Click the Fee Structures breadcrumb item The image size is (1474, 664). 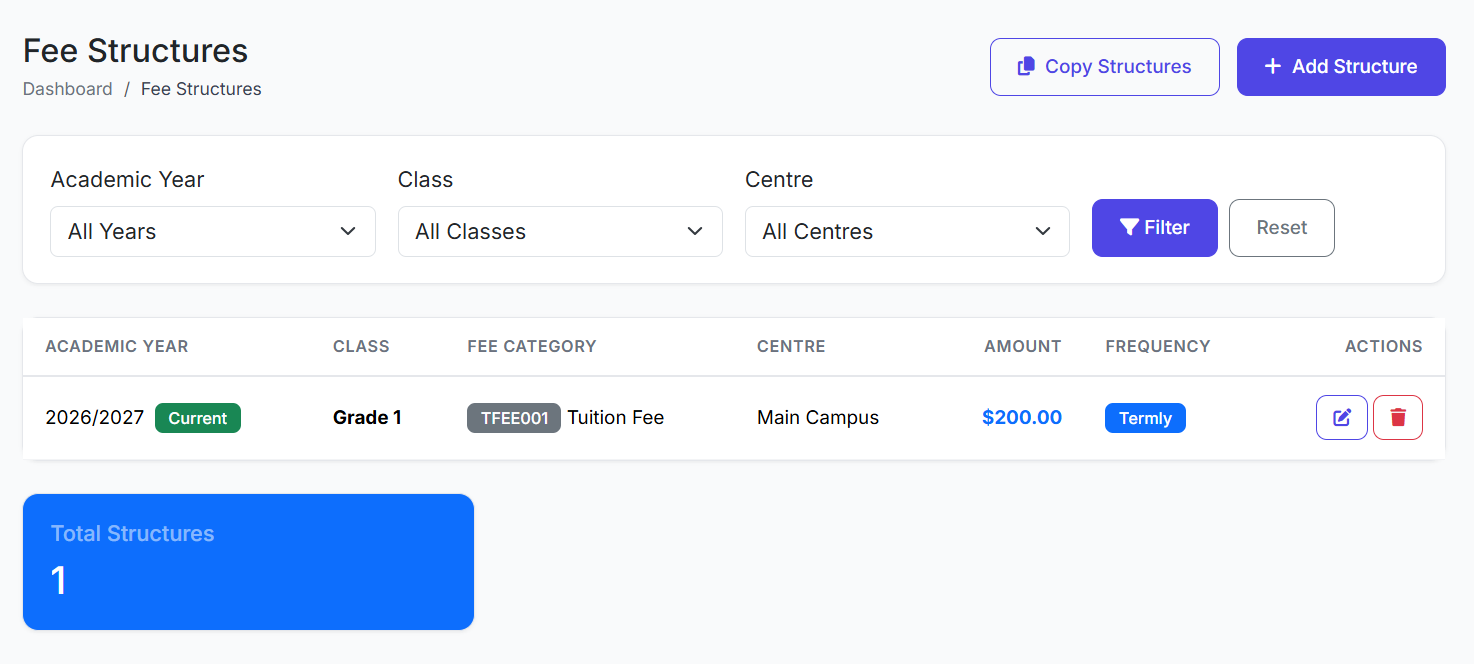click(x=201, y=89)
